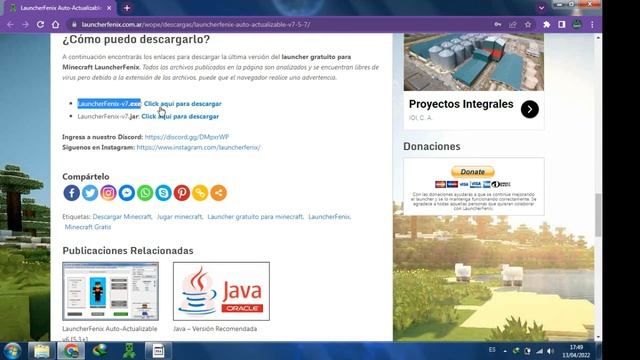Share via Skype
Image resolution: width=640 pixels, height=360 pixels.
pos(163,193)
